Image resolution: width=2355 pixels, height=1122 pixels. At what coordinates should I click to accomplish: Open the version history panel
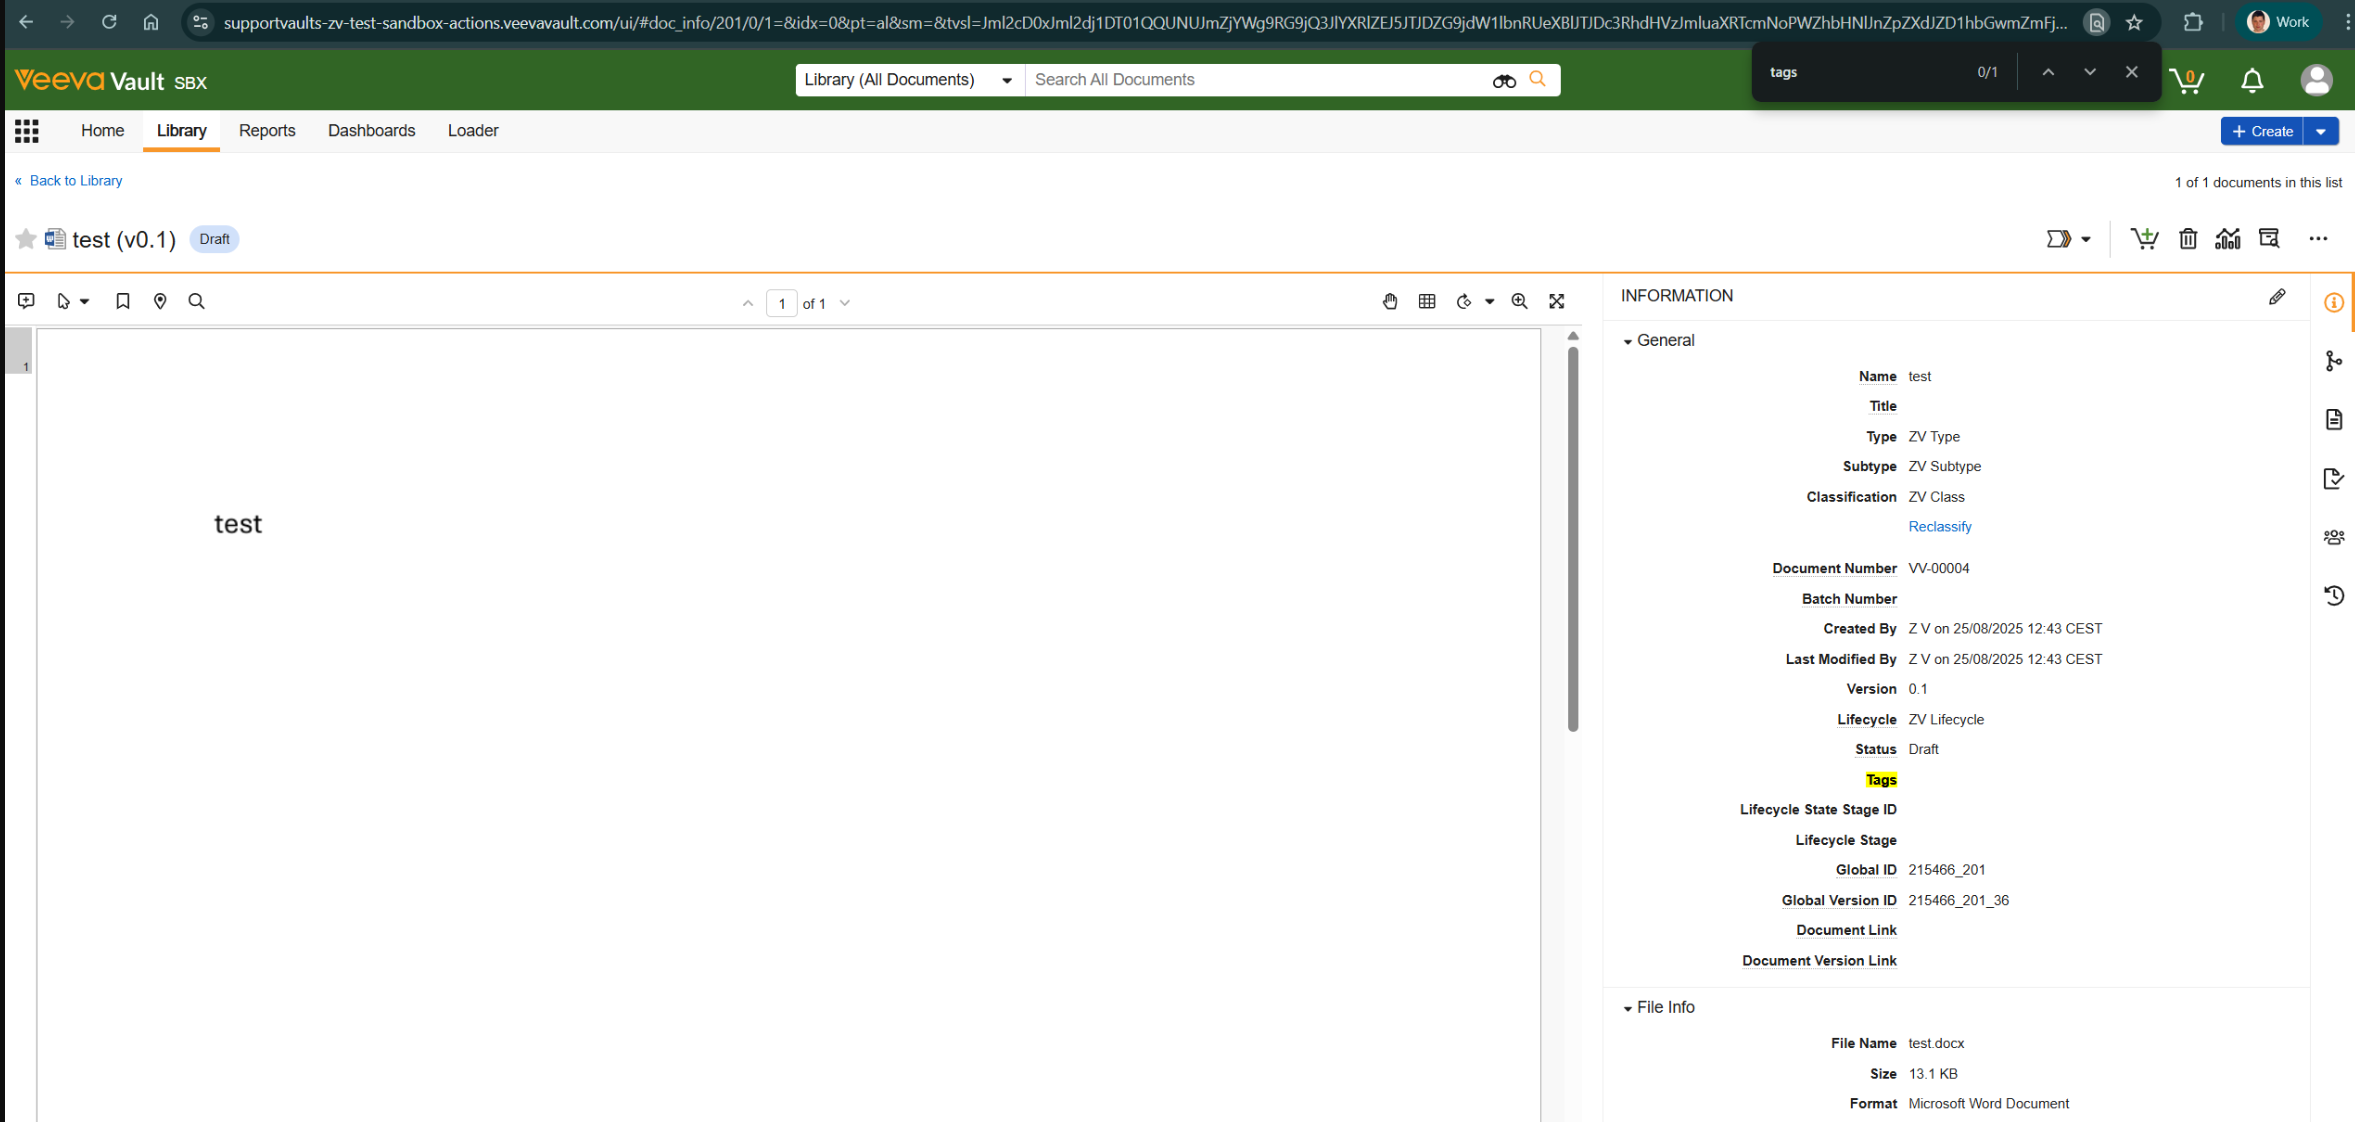coord(2335,595)
